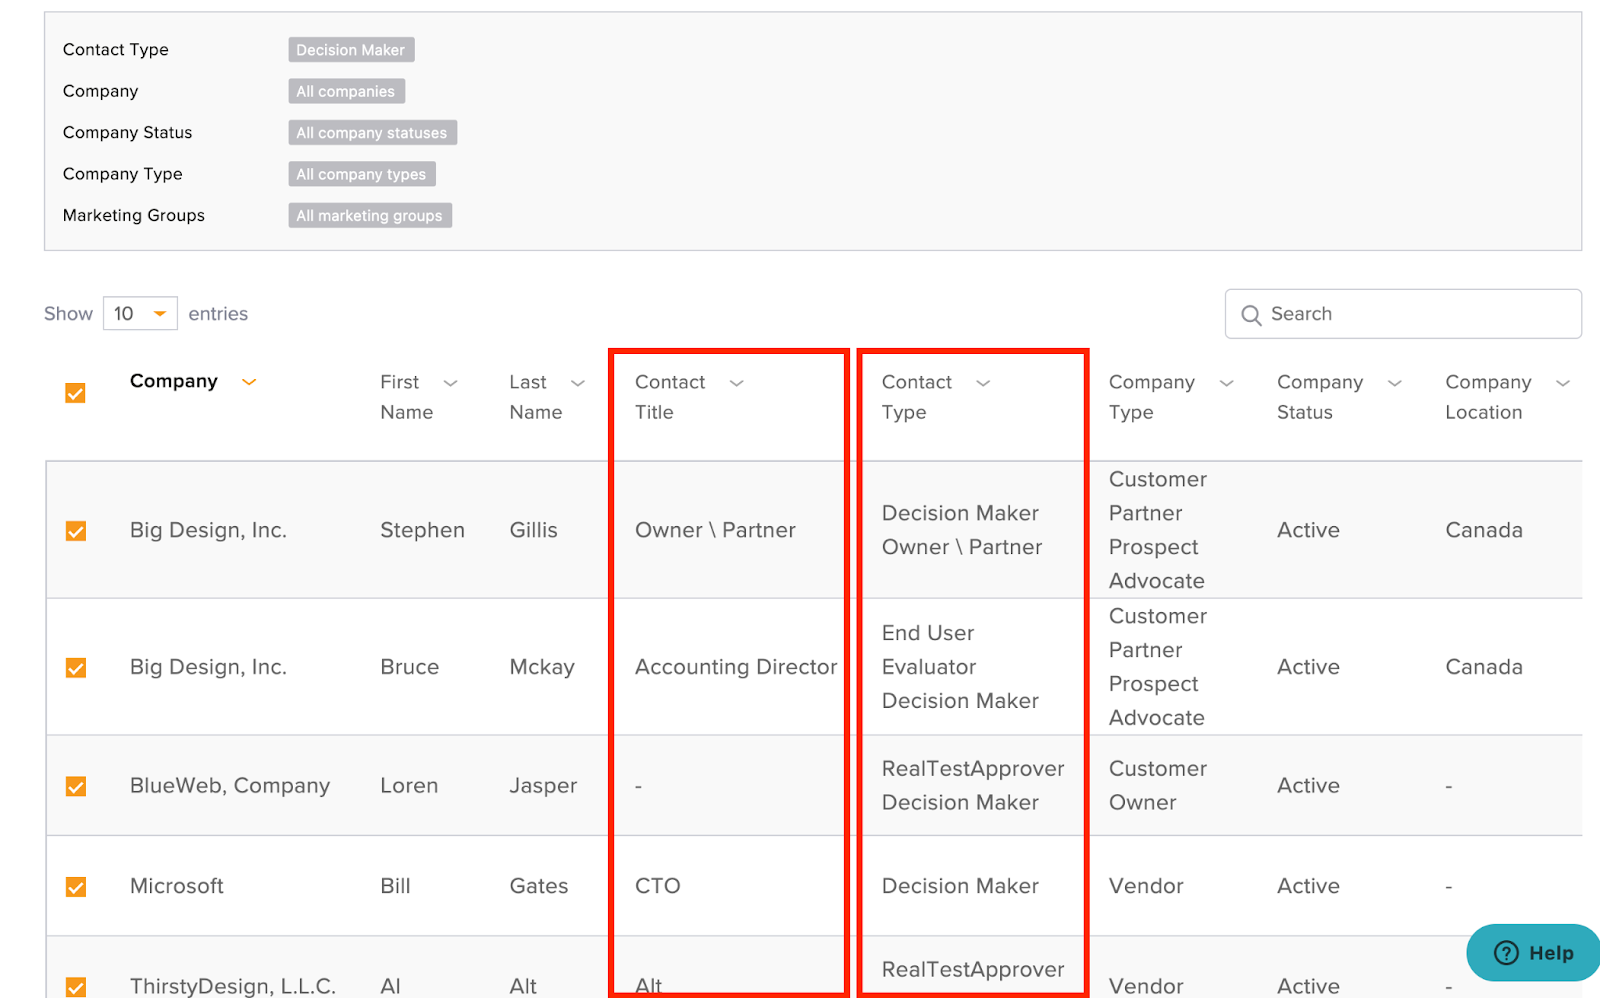1600x998 pixels.
Task: Sort by the Company column arrow
Action: tap(249, 381)
